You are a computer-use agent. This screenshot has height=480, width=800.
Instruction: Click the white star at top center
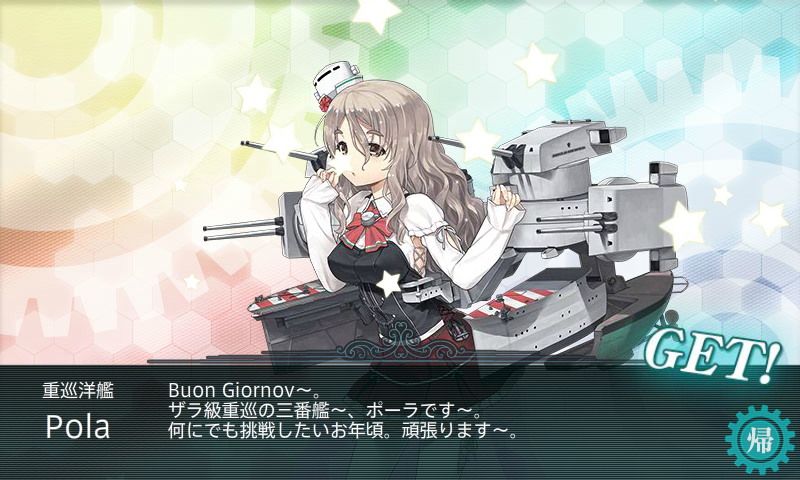tap(377, 14)
